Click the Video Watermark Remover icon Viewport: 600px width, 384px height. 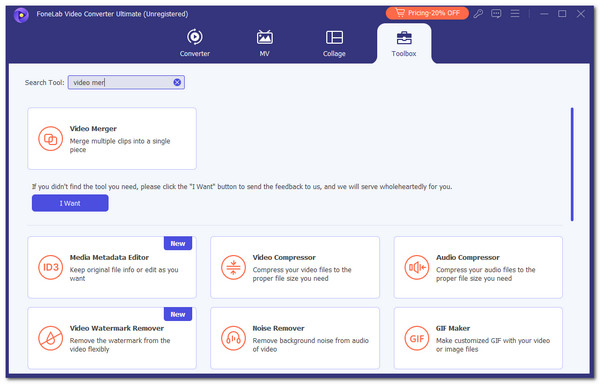pos(51,338)
